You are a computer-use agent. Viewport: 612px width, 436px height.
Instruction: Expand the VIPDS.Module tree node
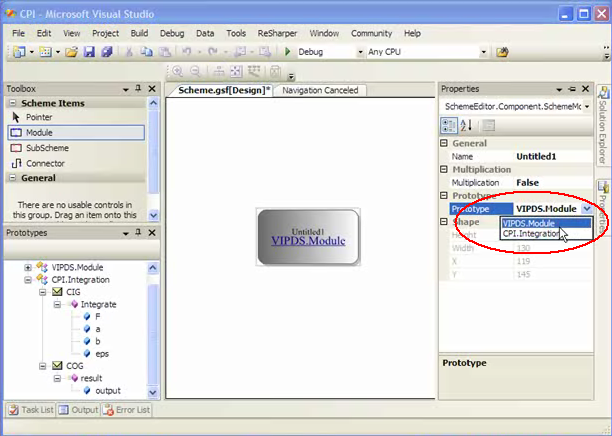(x=28, y=267)
